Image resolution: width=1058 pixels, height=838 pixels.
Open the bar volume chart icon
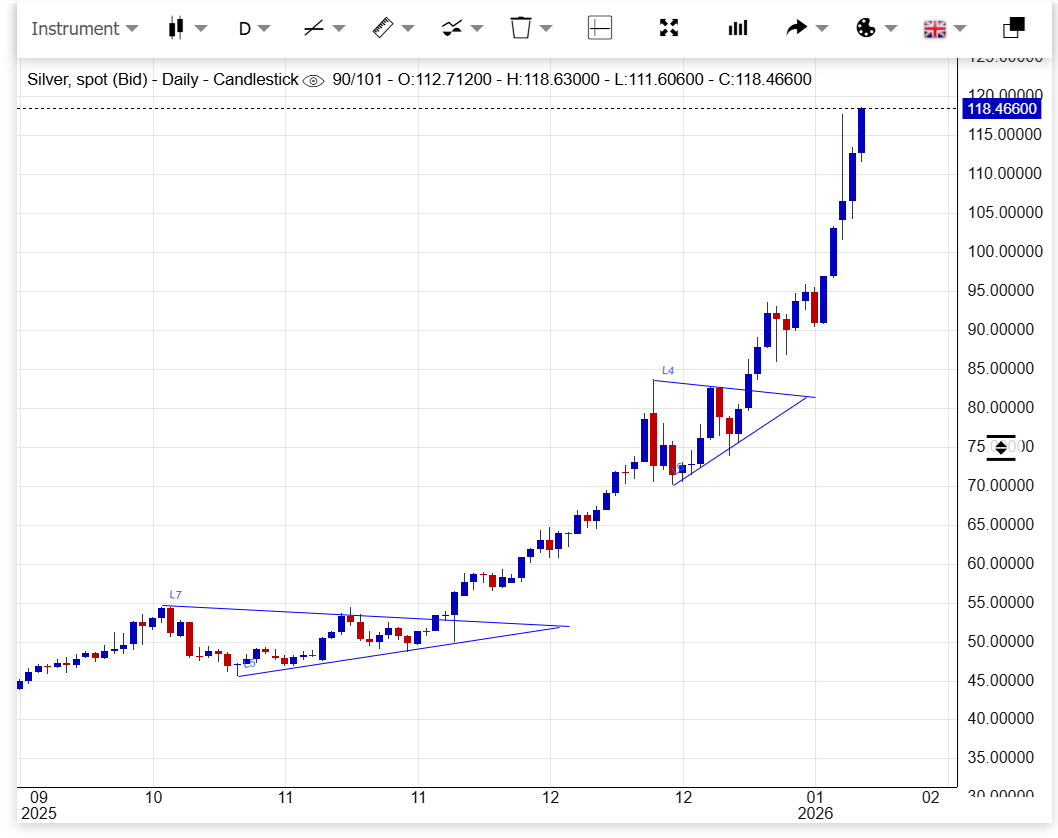pos(738,28)
